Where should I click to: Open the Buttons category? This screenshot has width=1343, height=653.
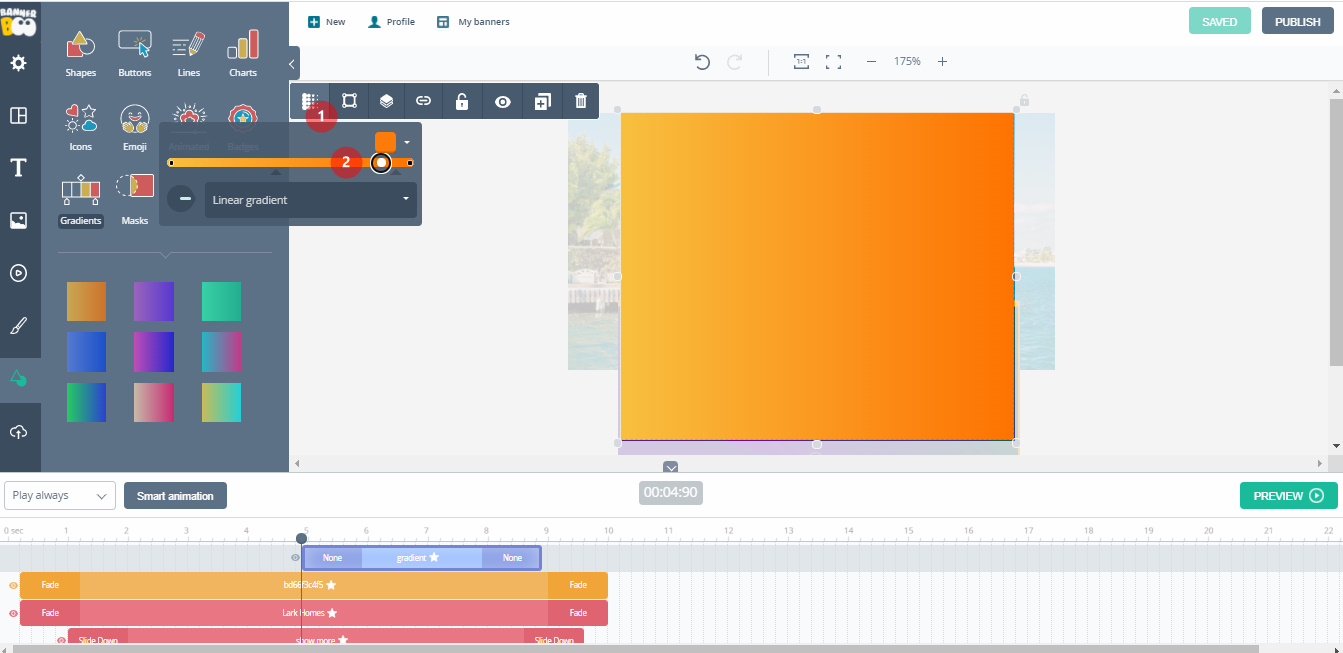pos(135,53)
